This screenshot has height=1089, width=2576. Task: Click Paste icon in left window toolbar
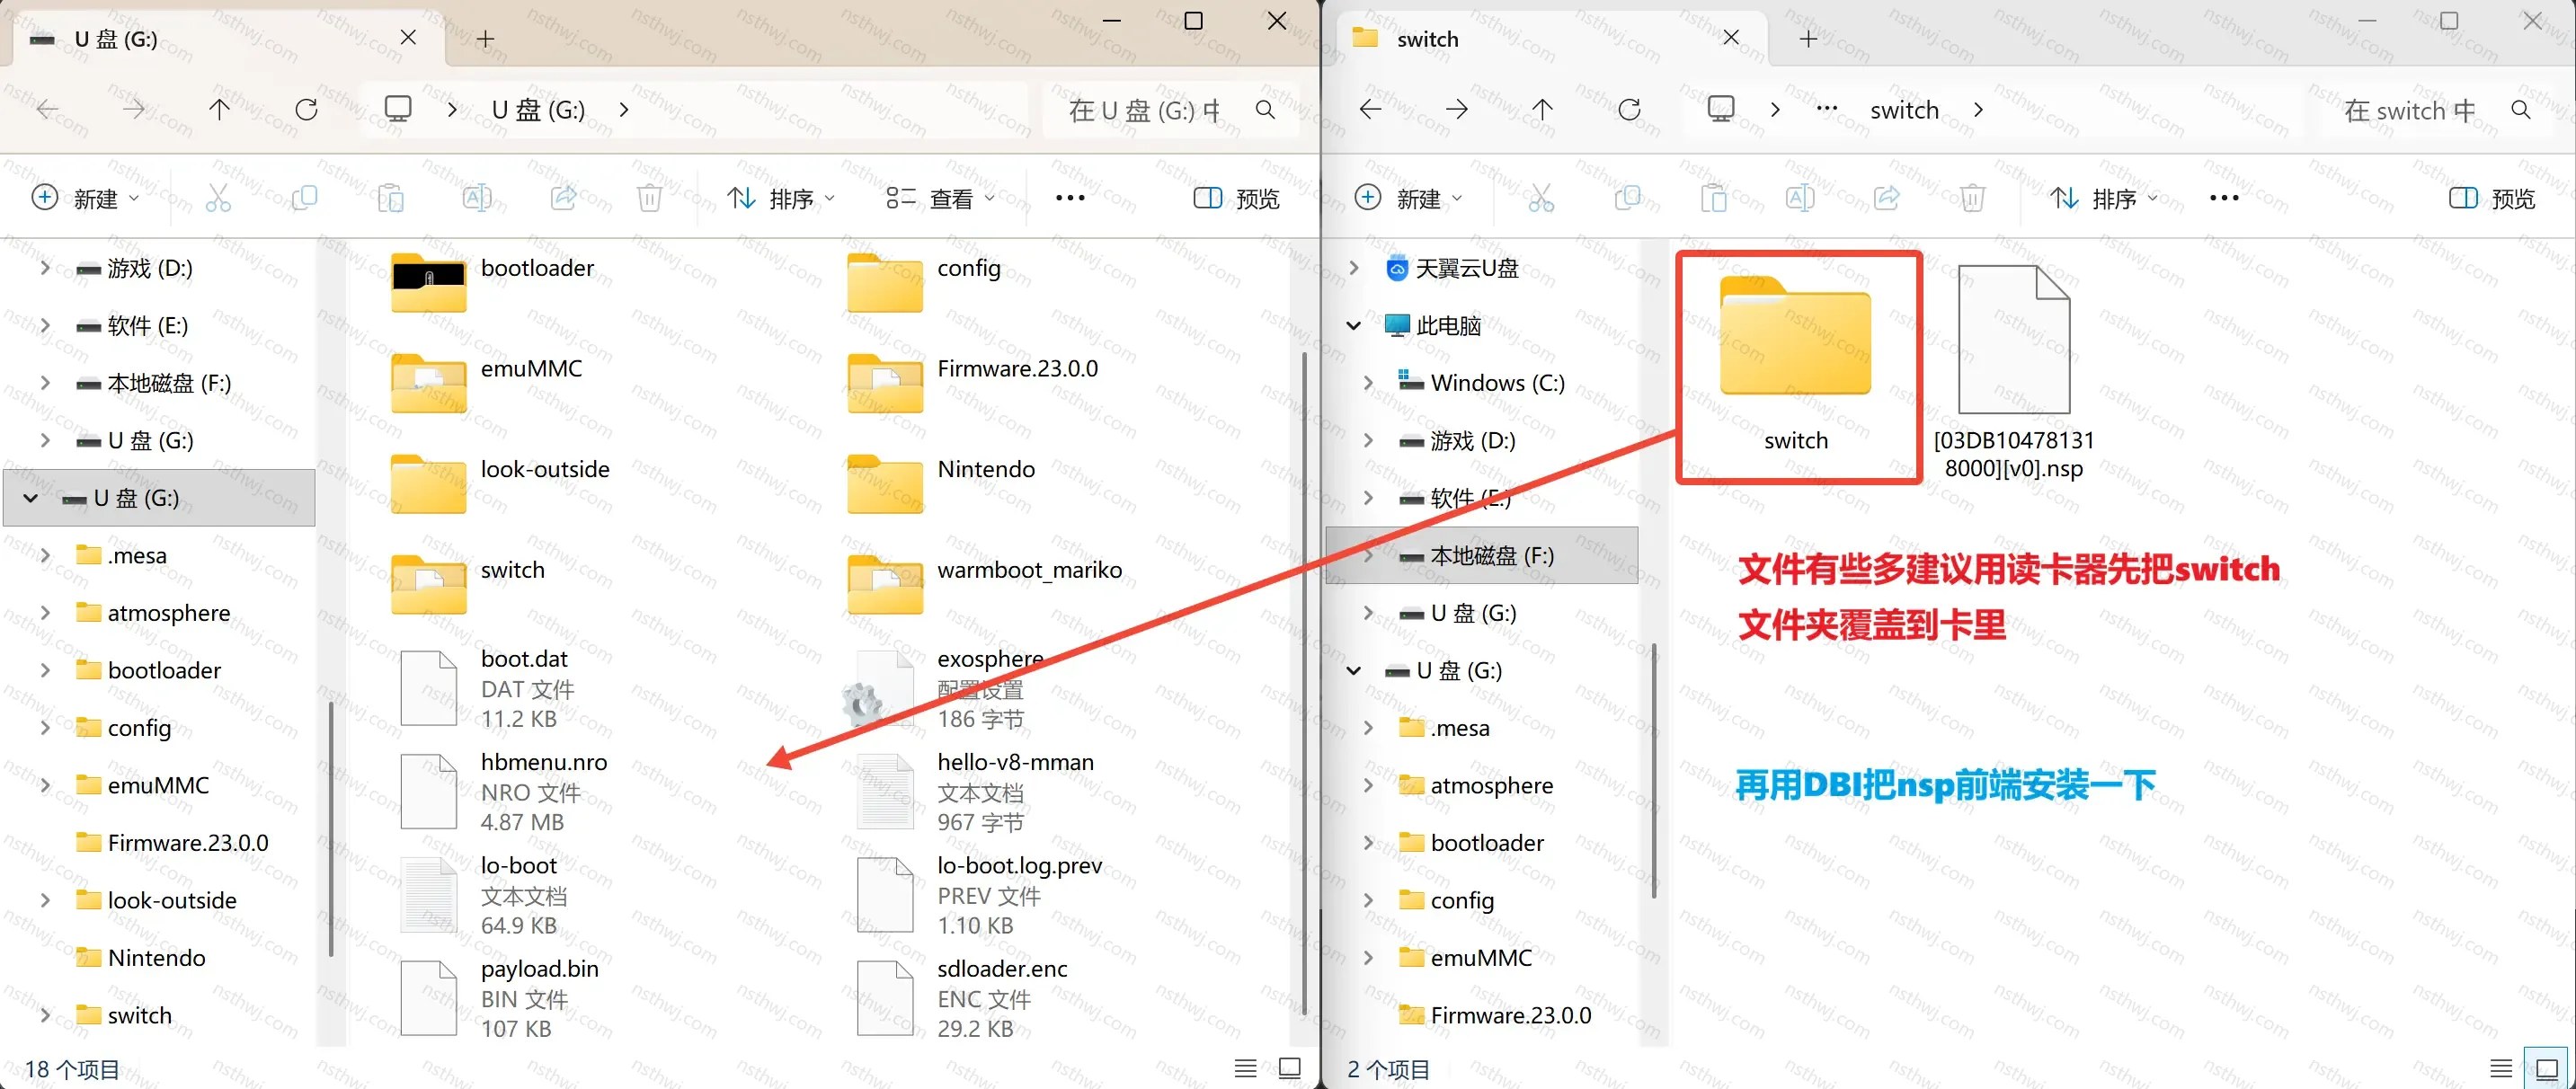(x=390, y=198)
